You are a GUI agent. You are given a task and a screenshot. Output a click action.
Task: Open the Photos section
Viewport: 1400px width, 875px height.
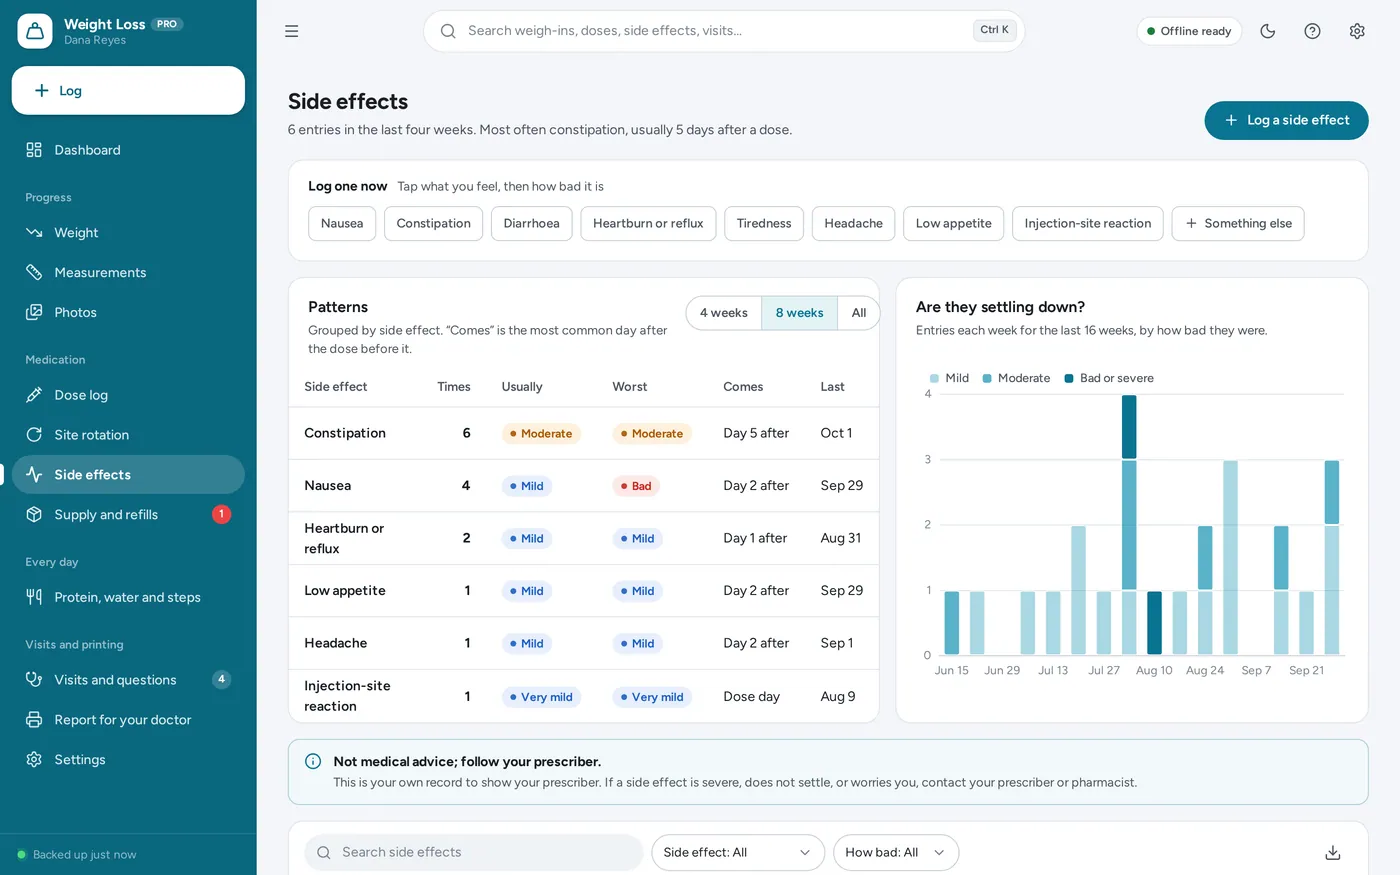(128, 313)
